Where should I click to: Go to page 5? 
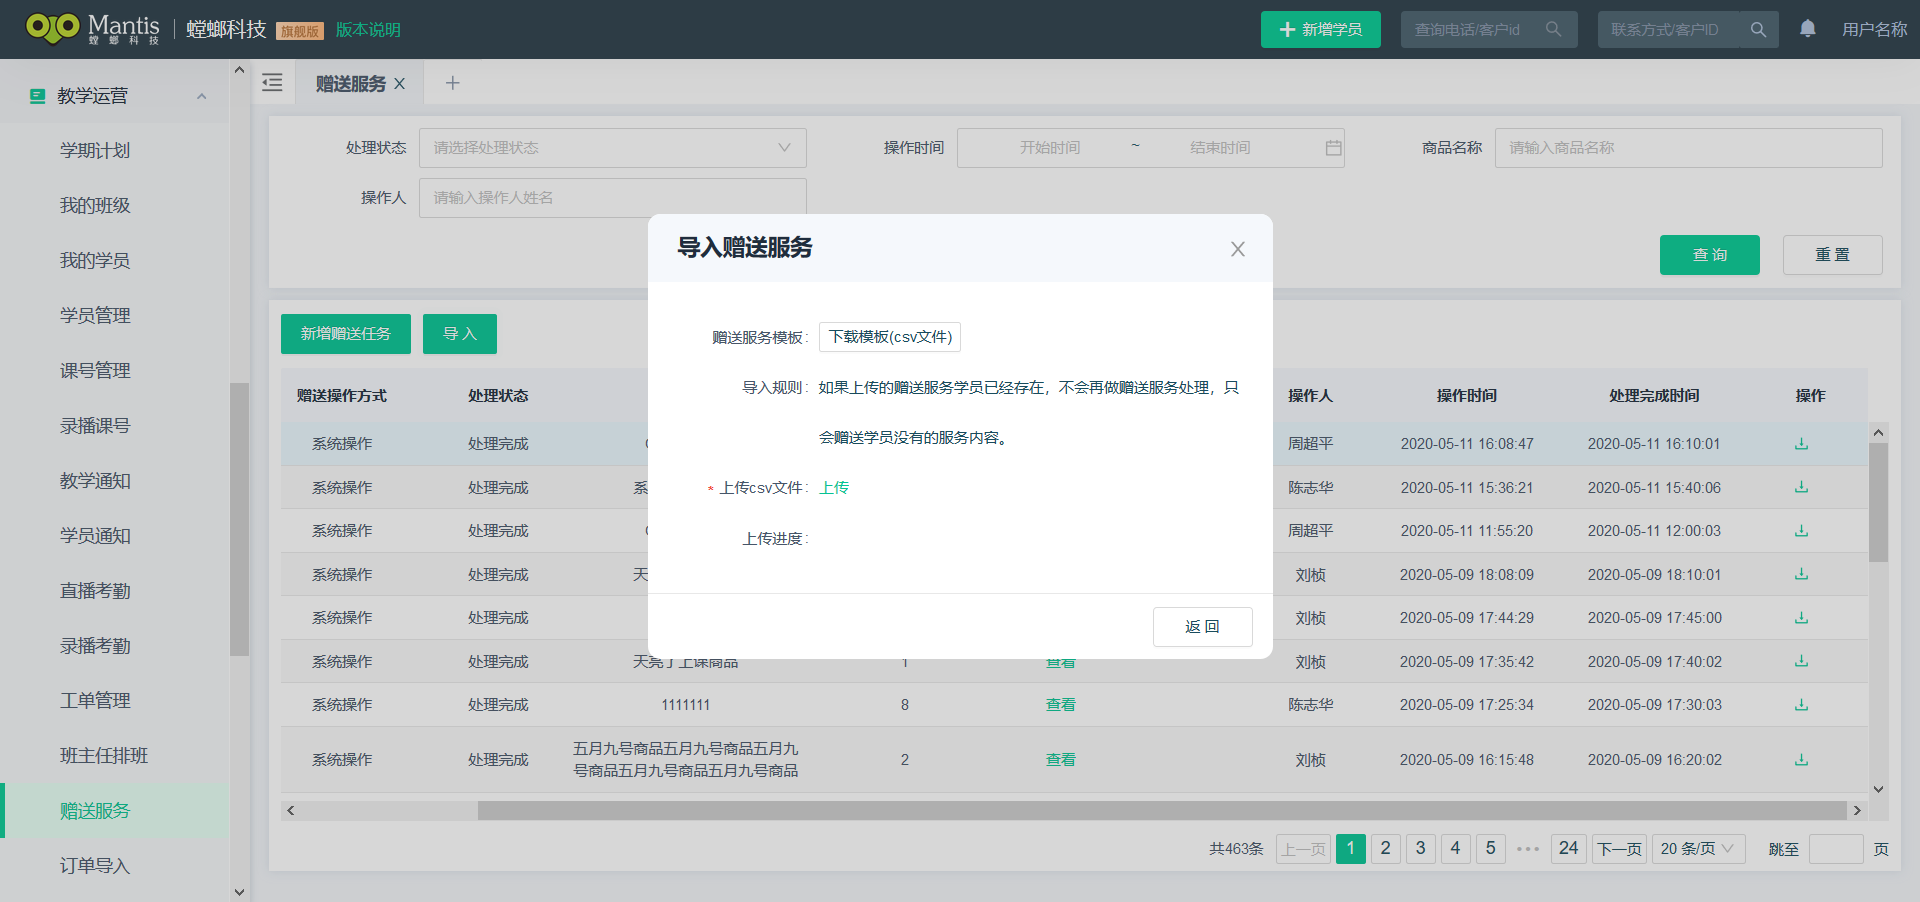click(x=1490, y=849)
